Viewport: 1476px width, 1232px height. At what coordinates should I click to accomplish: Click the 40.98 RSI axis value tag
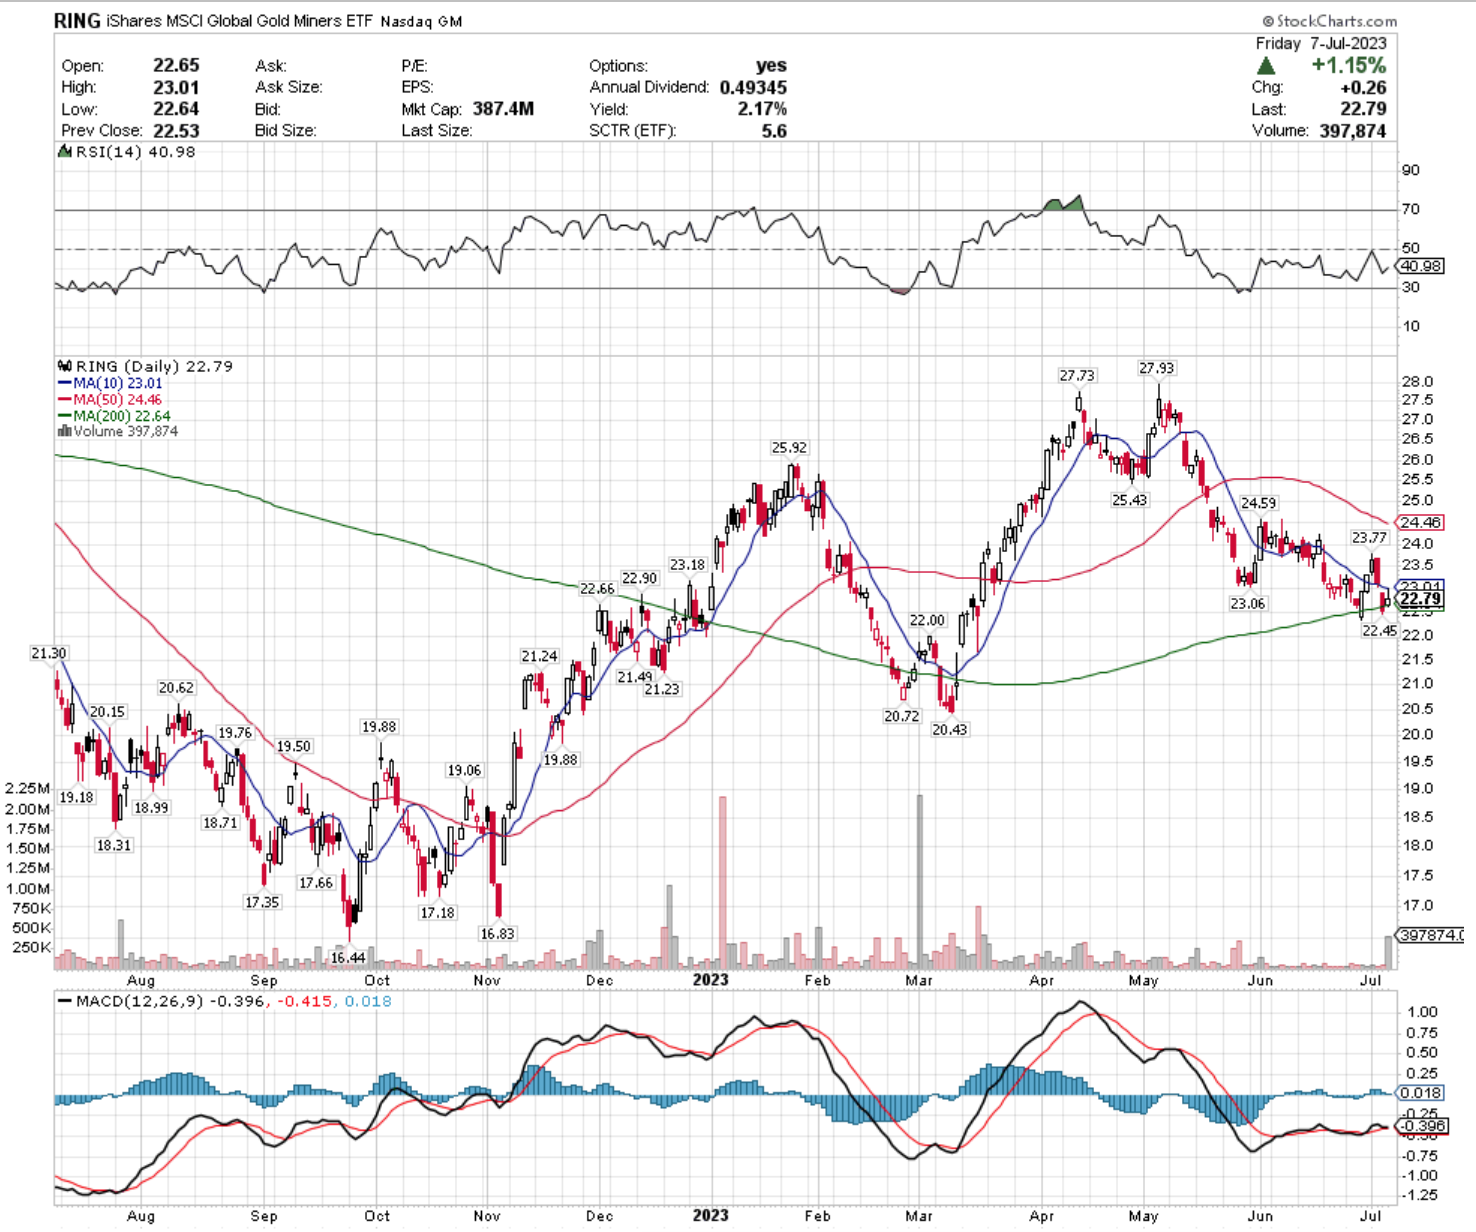(x=1420, y=266)
